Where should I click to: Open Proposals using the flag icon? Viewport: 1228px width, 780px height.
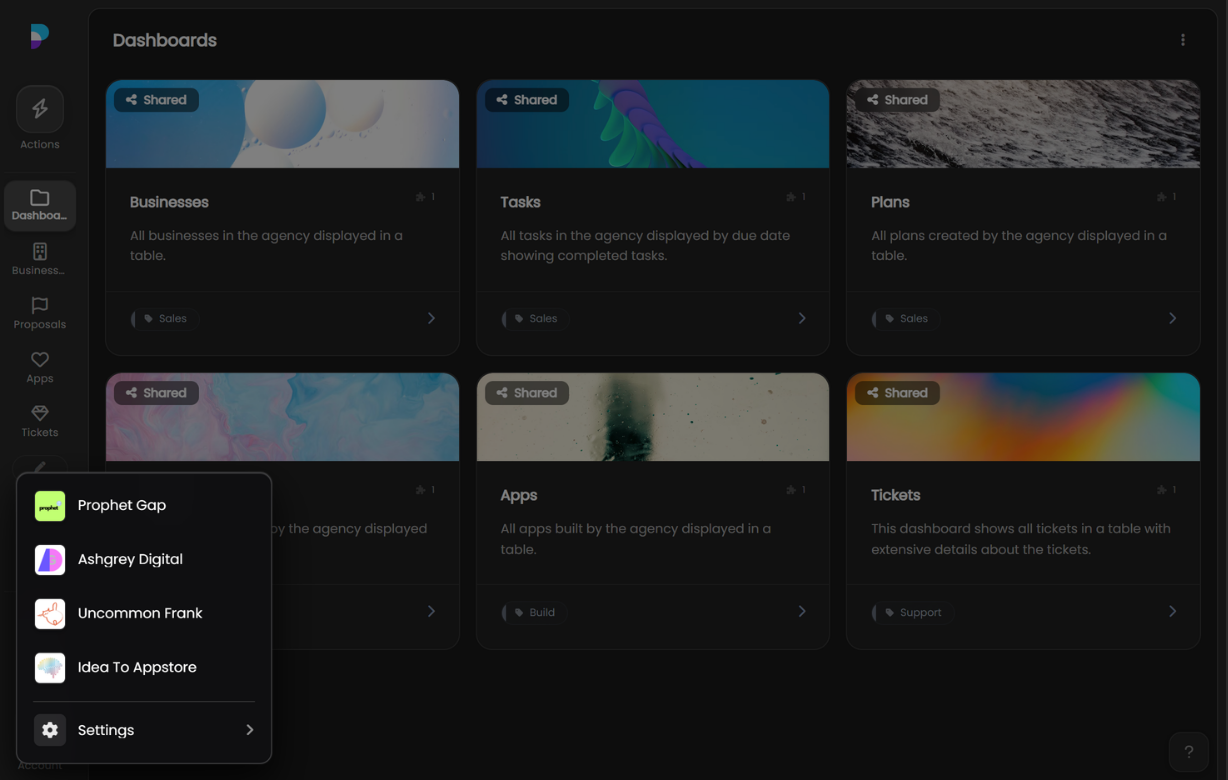coord(39,306)
